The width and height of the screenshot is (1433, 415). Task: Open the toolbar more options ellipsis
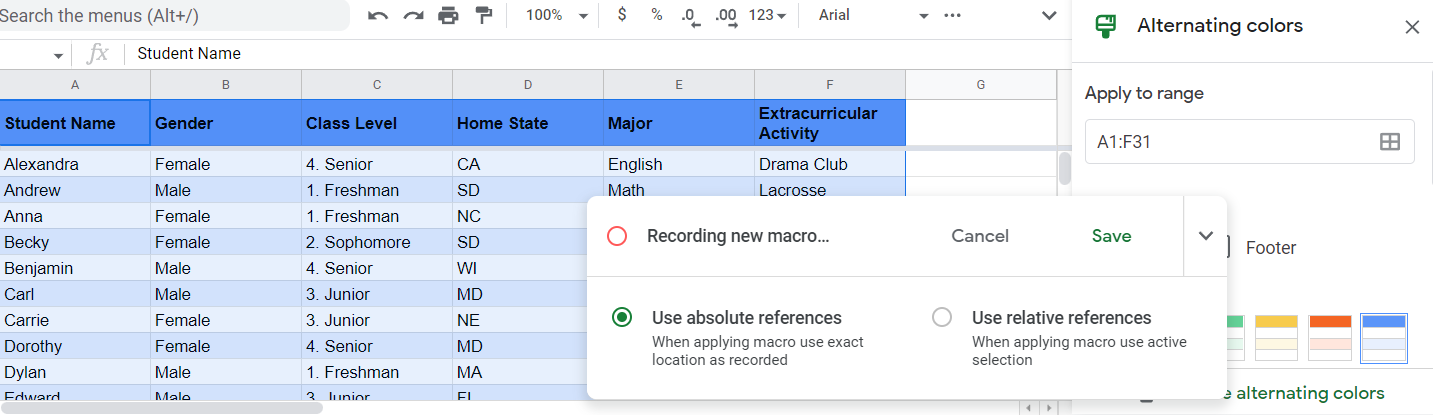(x=952, y=15)
